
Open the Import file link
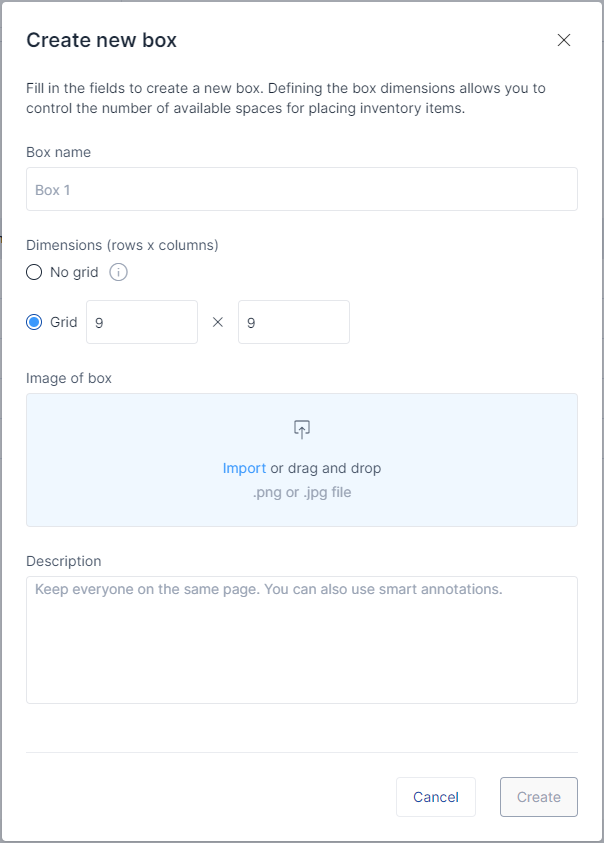click(x=244, y=468)
